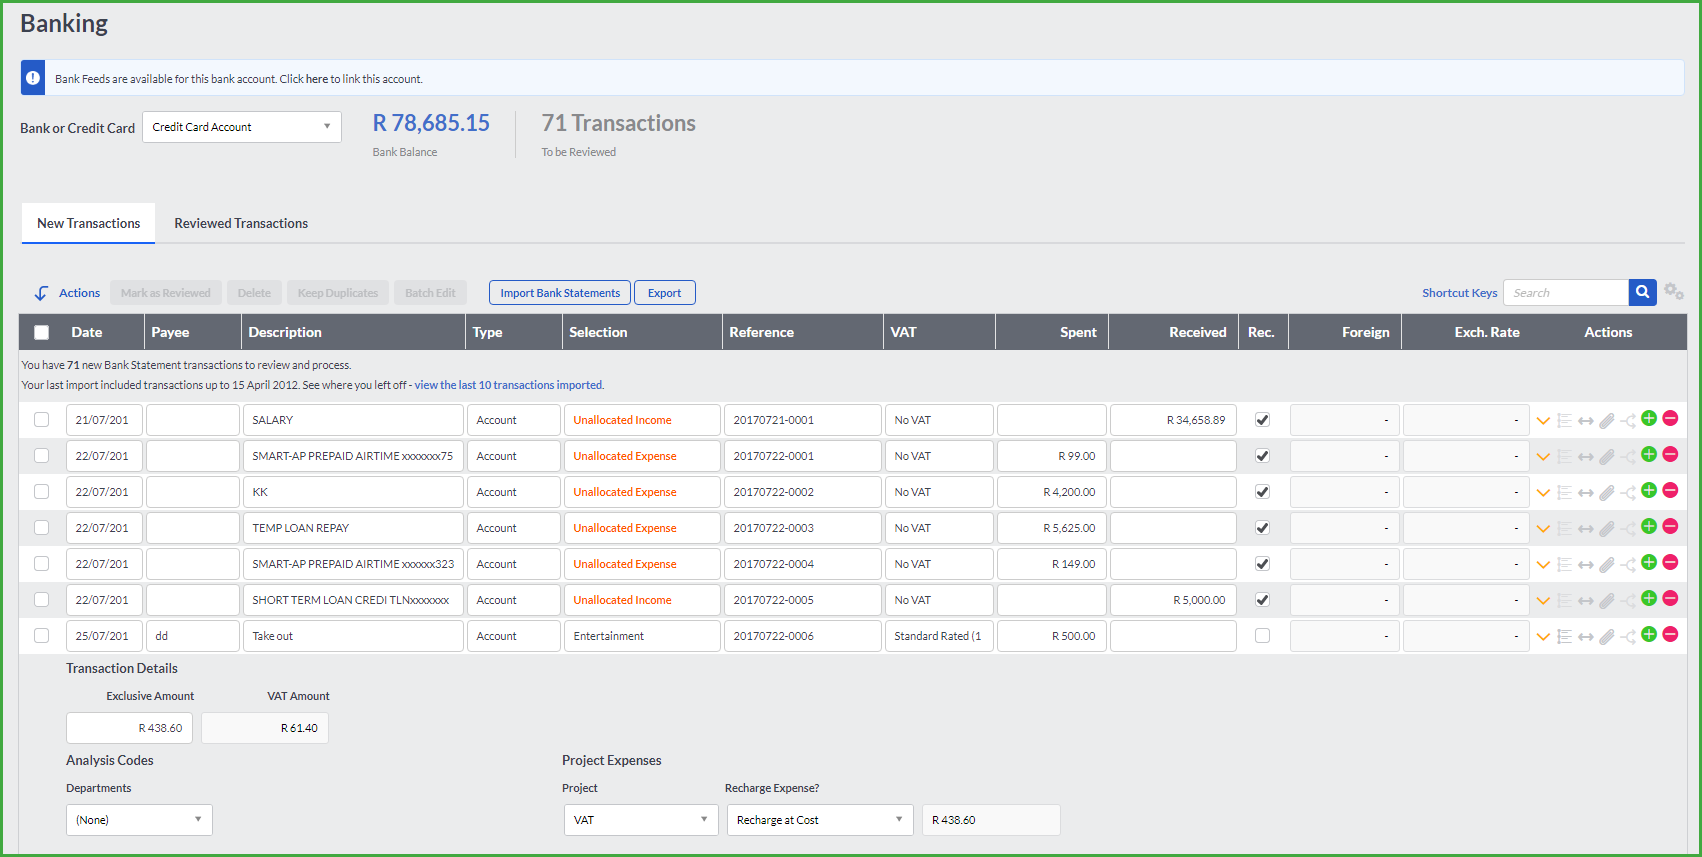Open the Actions menu link
This screenshot has height=857, width=1702.
tap(79, 293)
